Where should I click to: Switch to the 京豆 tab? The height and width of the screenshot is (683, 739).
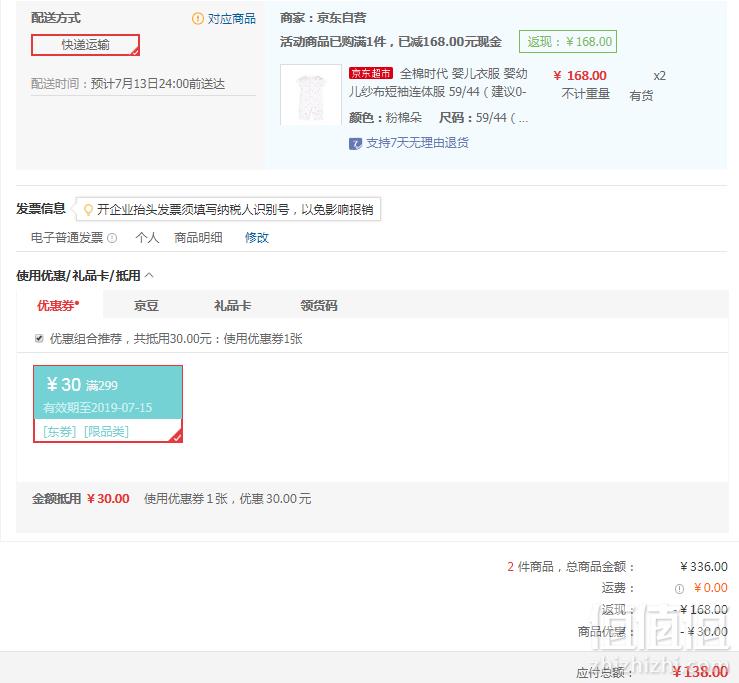pos(146,305)
